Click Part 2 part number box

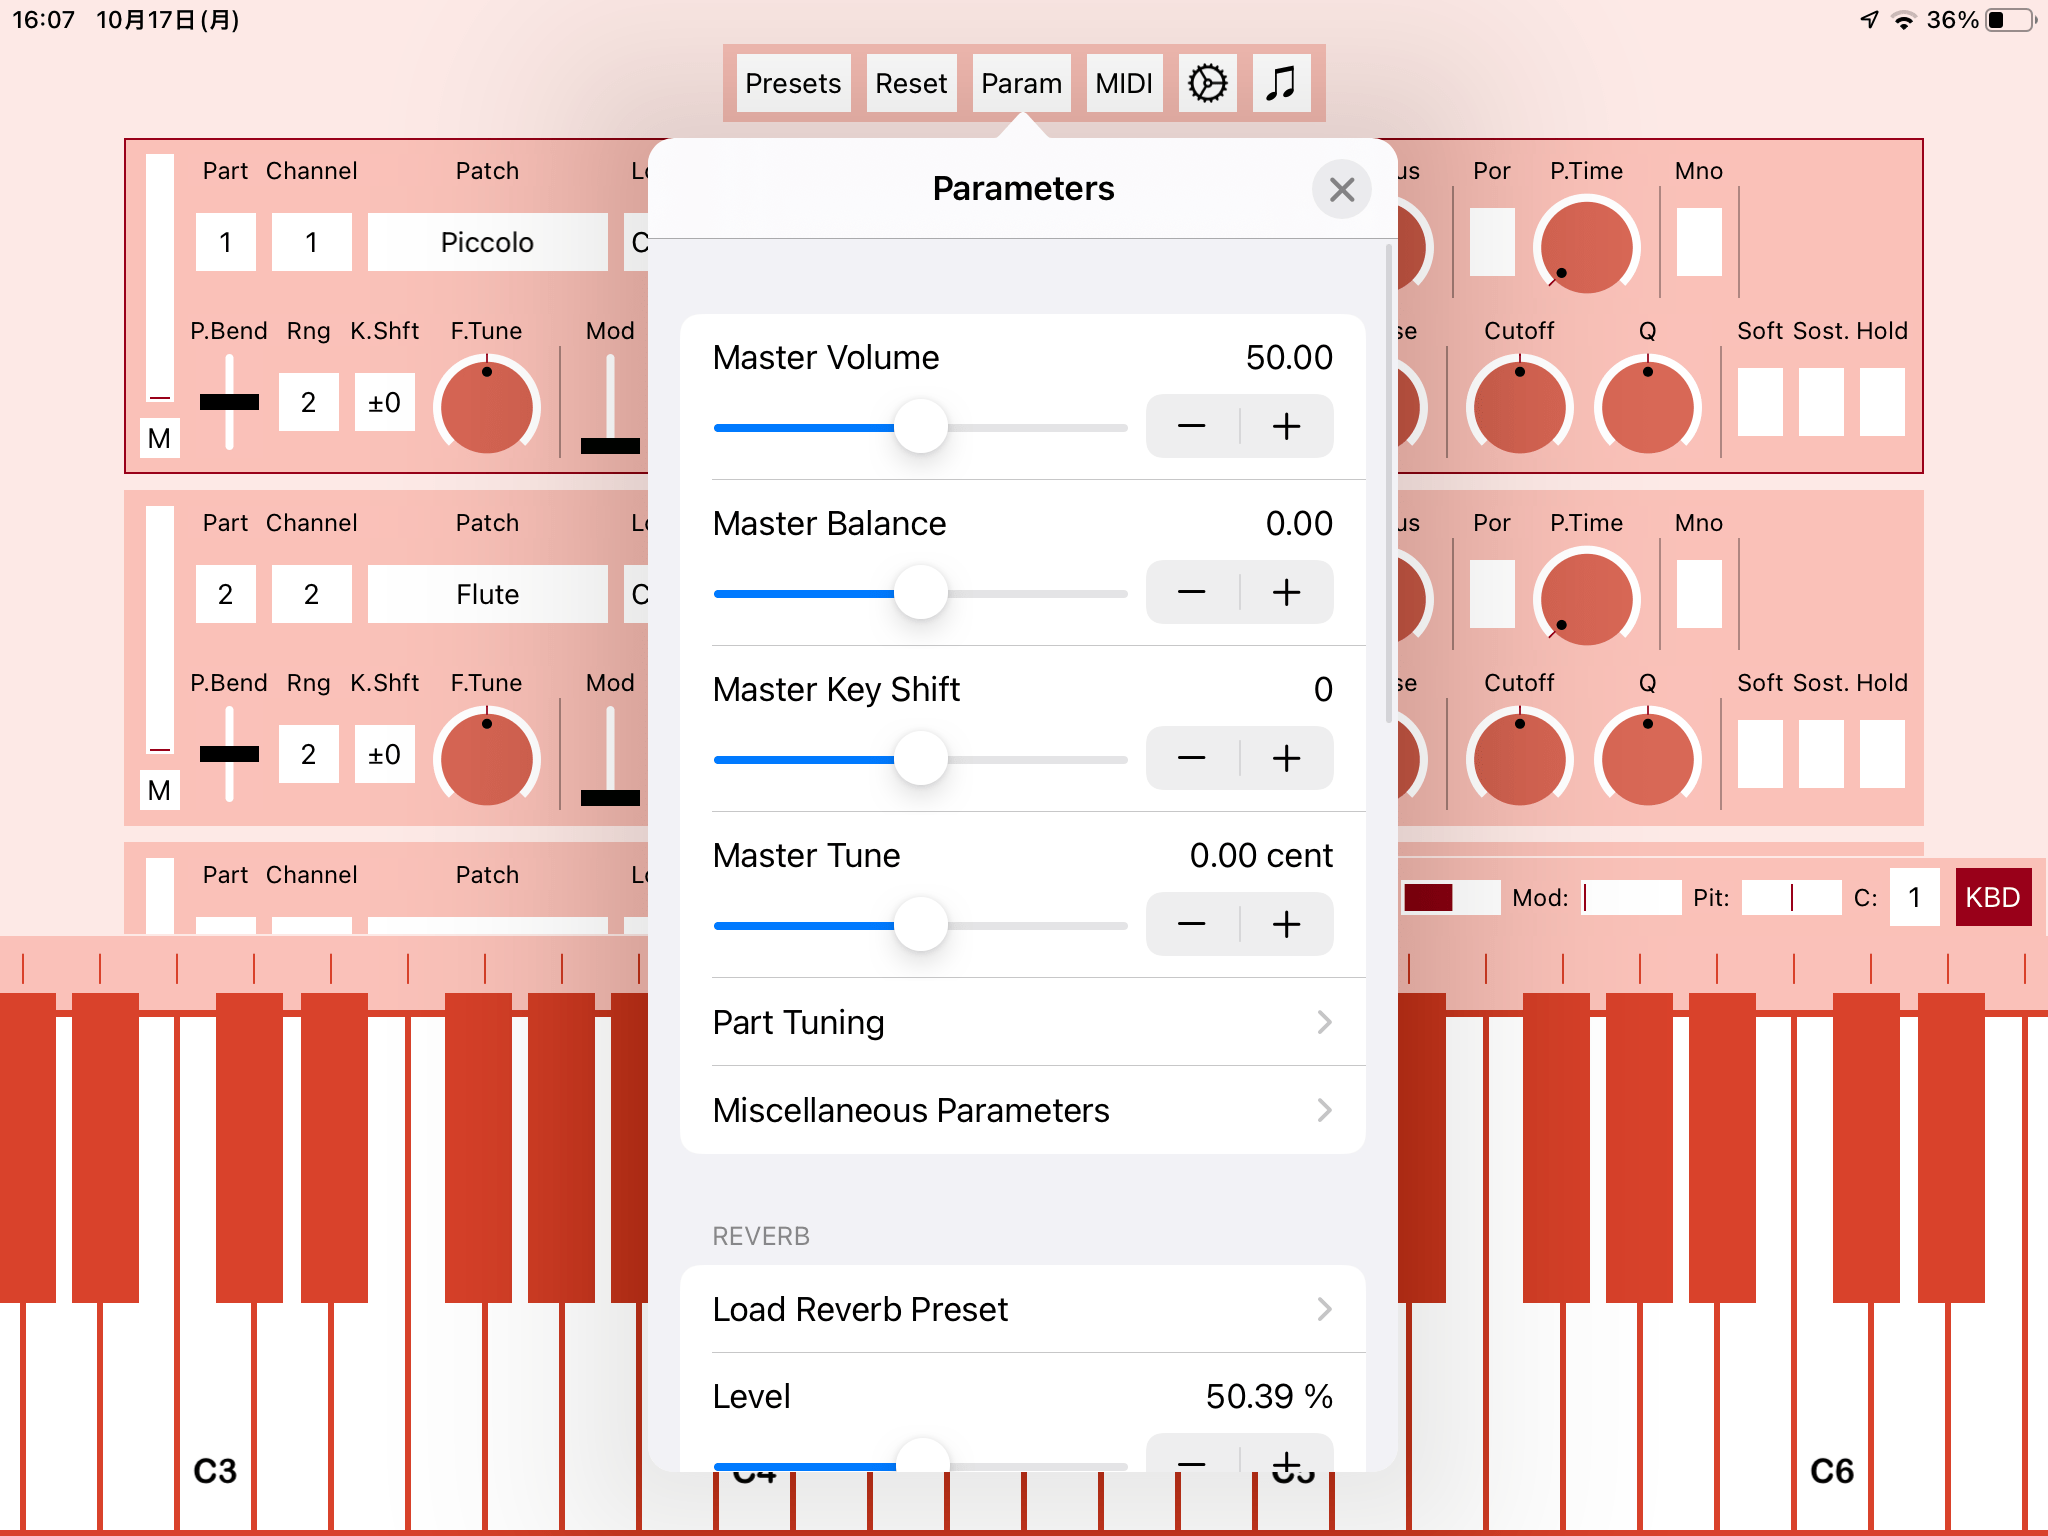(x=225, y=594)
